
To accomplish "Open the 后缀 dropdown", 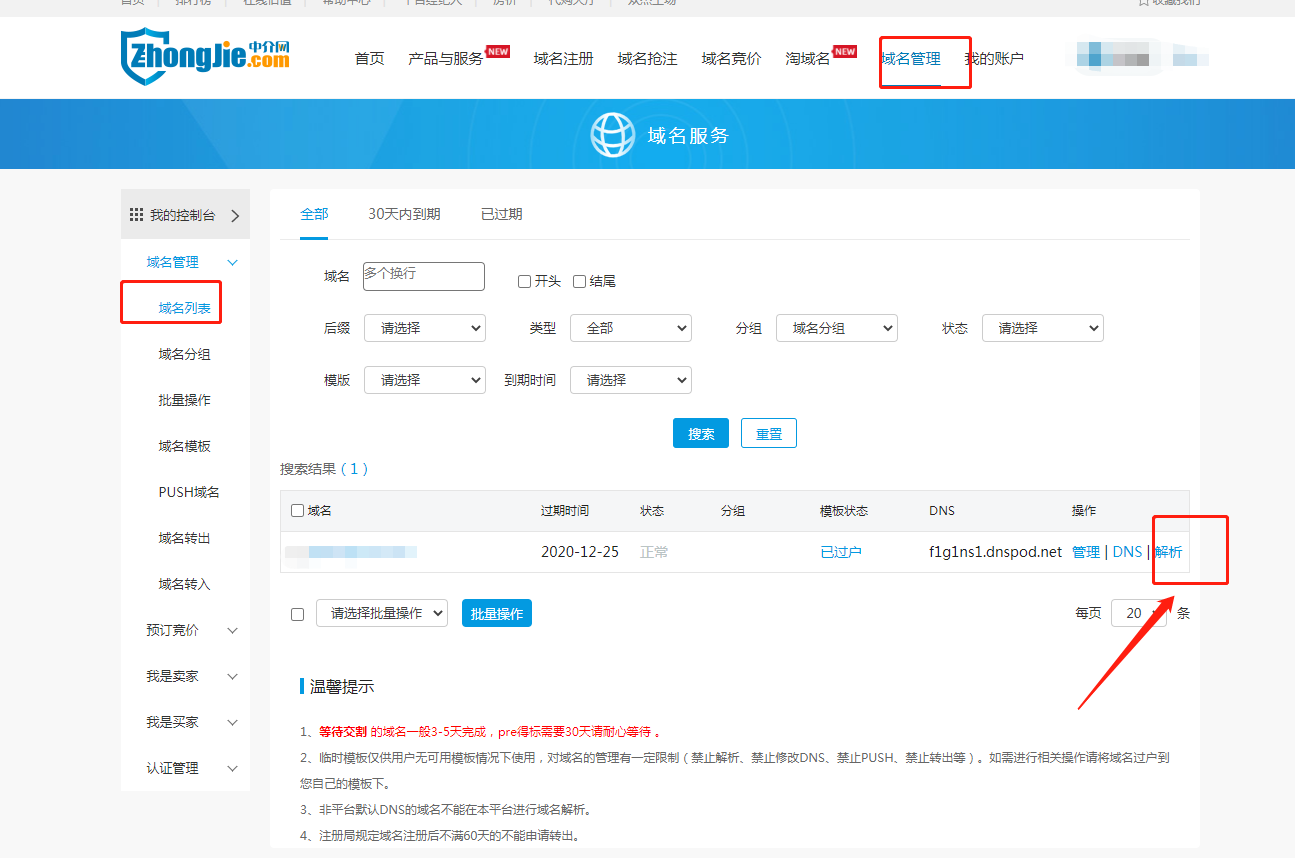I will [x=424, y=328].
